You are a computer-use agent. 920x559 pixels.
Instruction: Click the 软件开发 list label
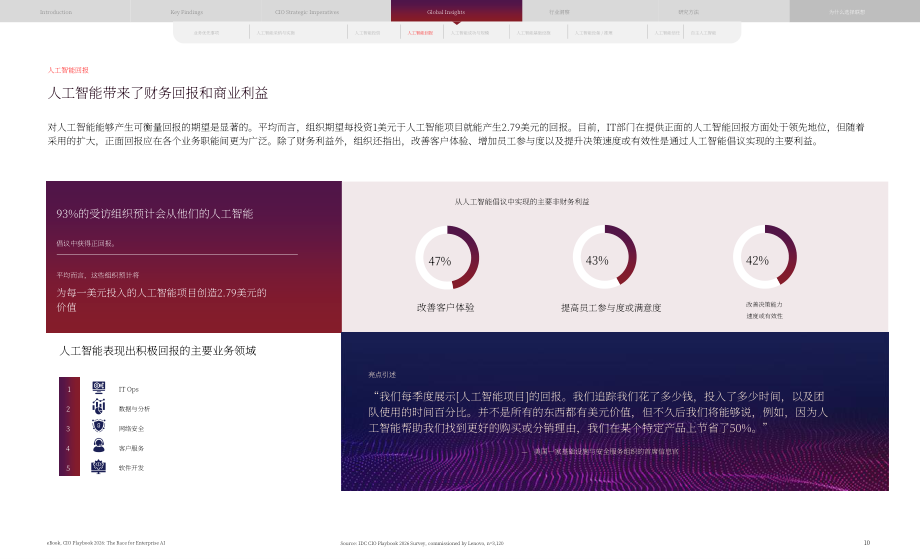pyautogui.click(x=131, y=468)
